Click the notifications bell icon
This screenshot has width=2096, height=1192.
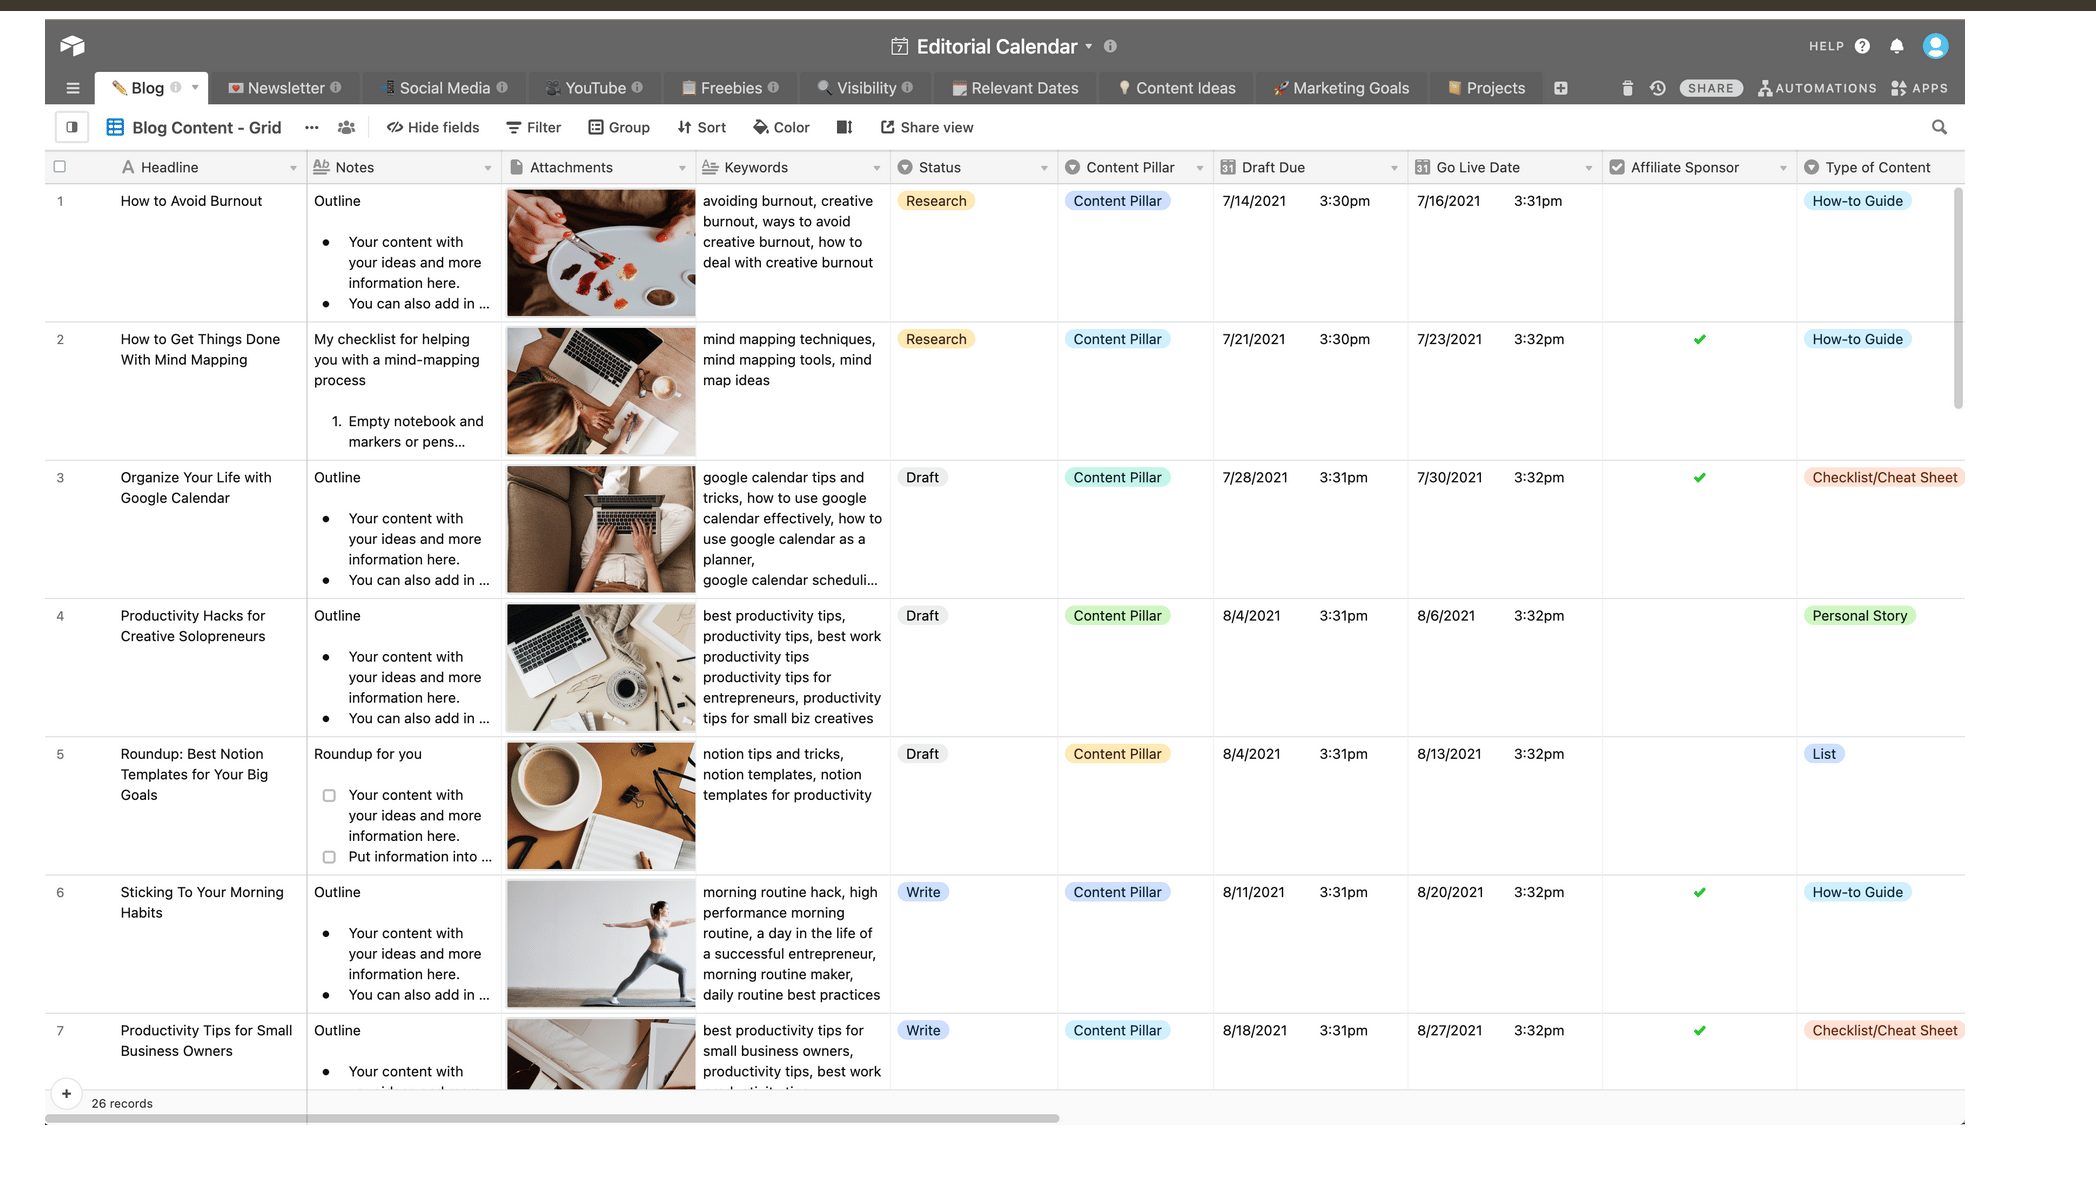click(x=1896, y=46)
